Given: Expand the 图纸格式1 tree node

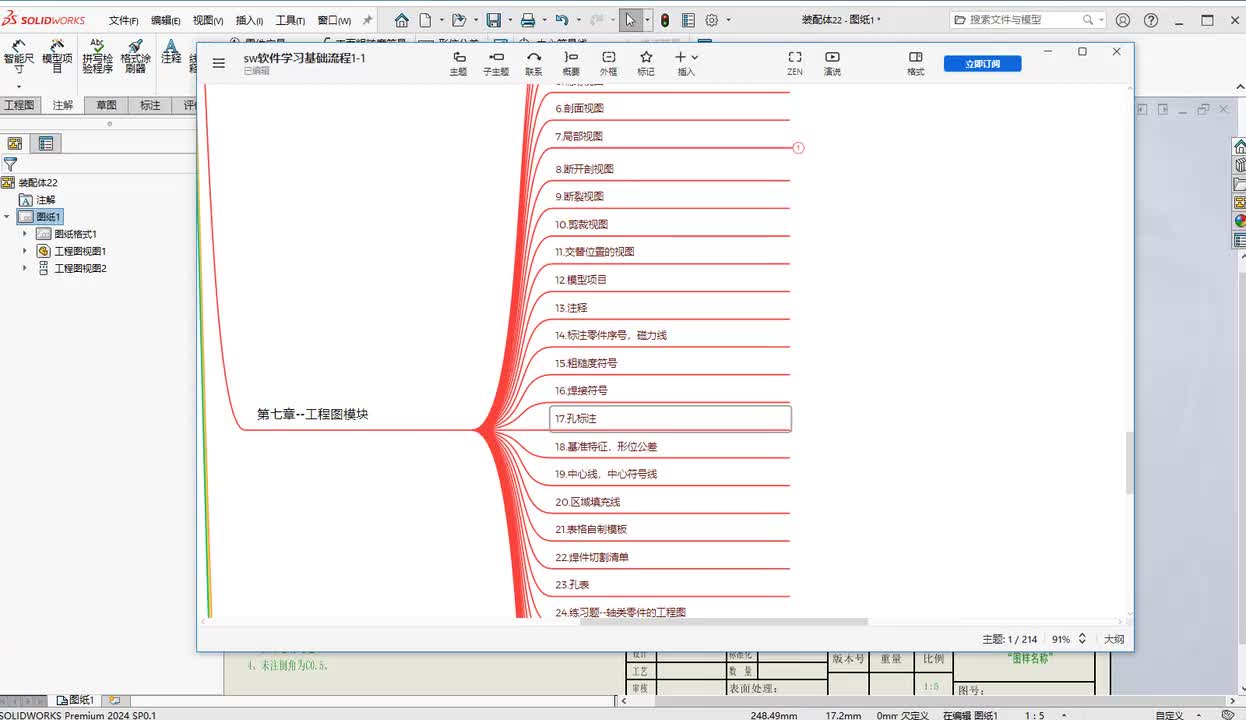Looking at the screenshot, I should [25, 234].
